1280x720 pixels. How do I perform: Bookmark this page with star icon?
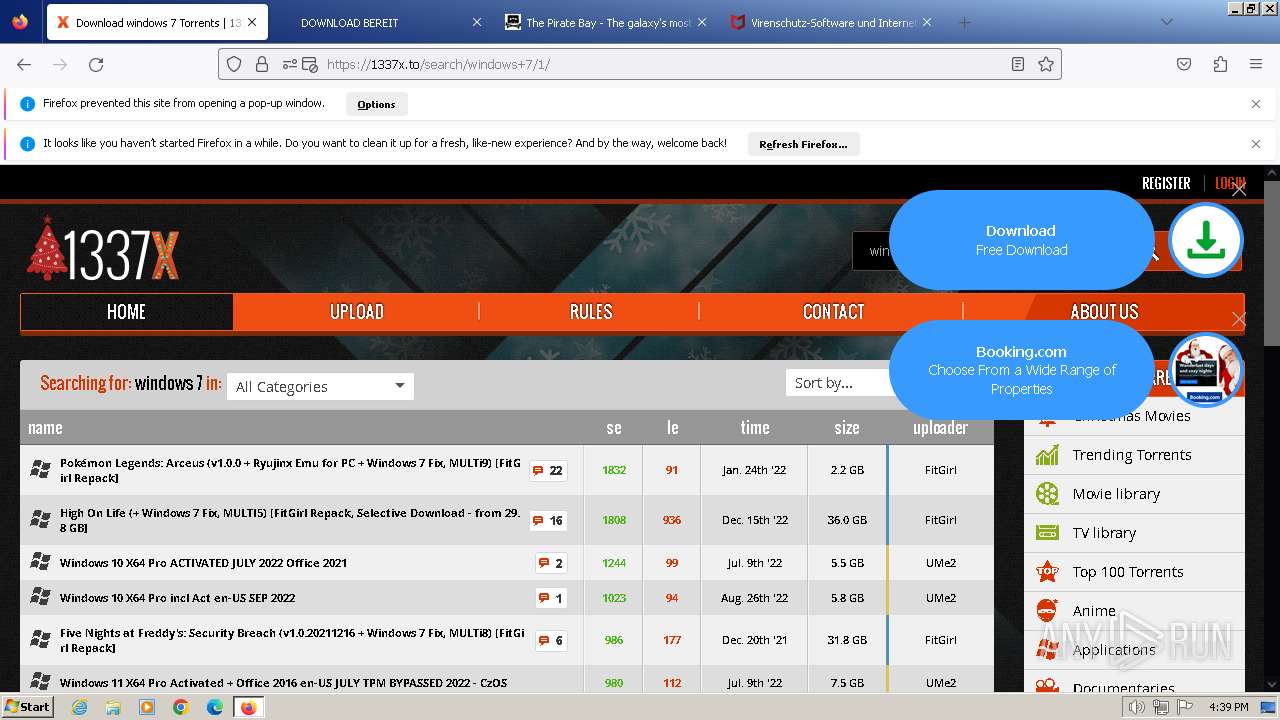click(x=1045, y=64)
